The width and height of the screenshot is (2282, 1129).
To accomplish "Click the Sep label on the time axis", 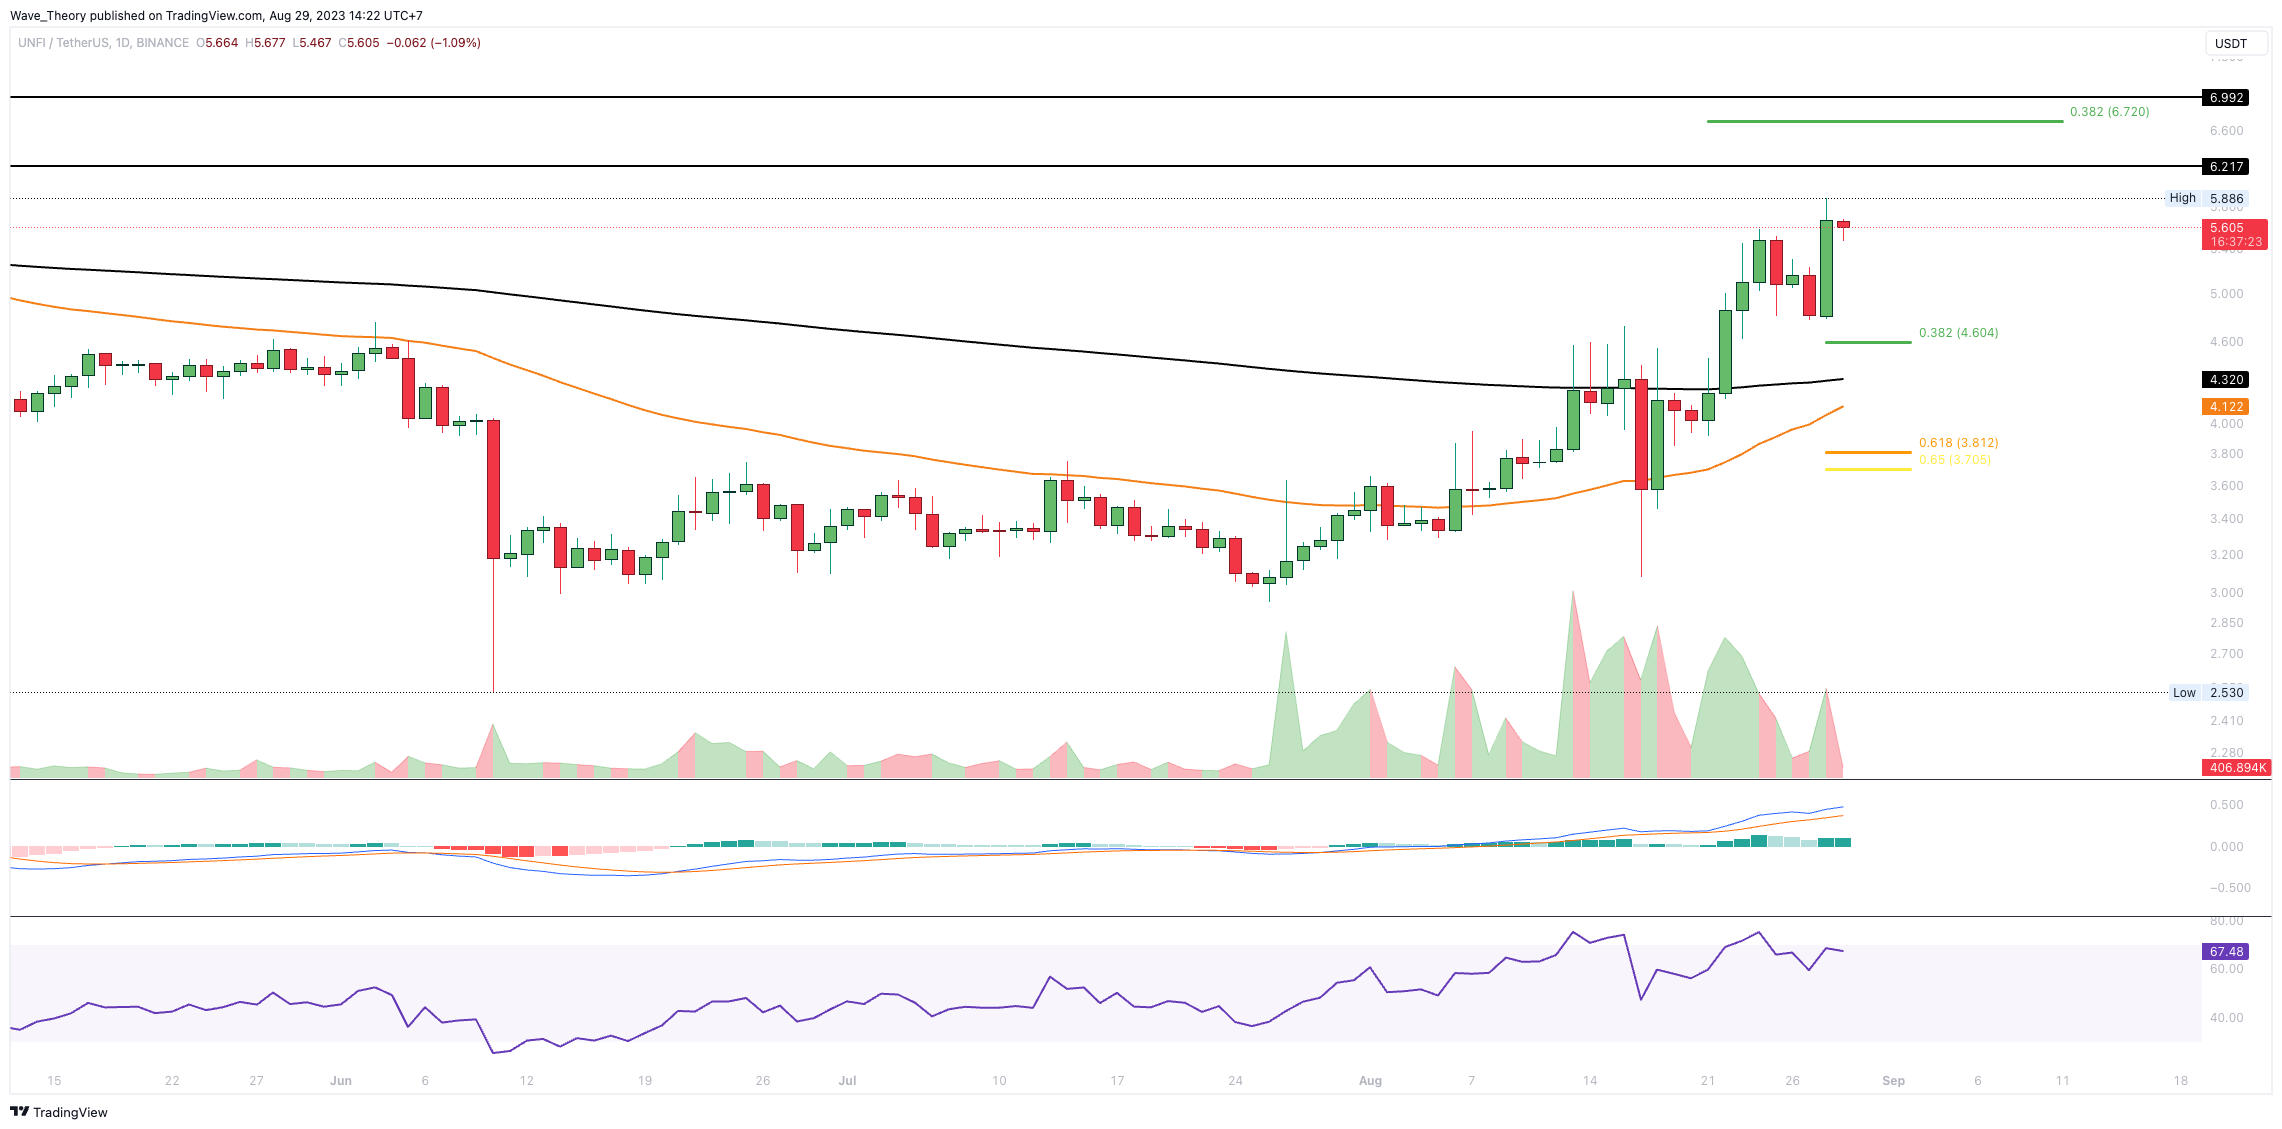I will pyautogui.click(x=1893, y=1081).
